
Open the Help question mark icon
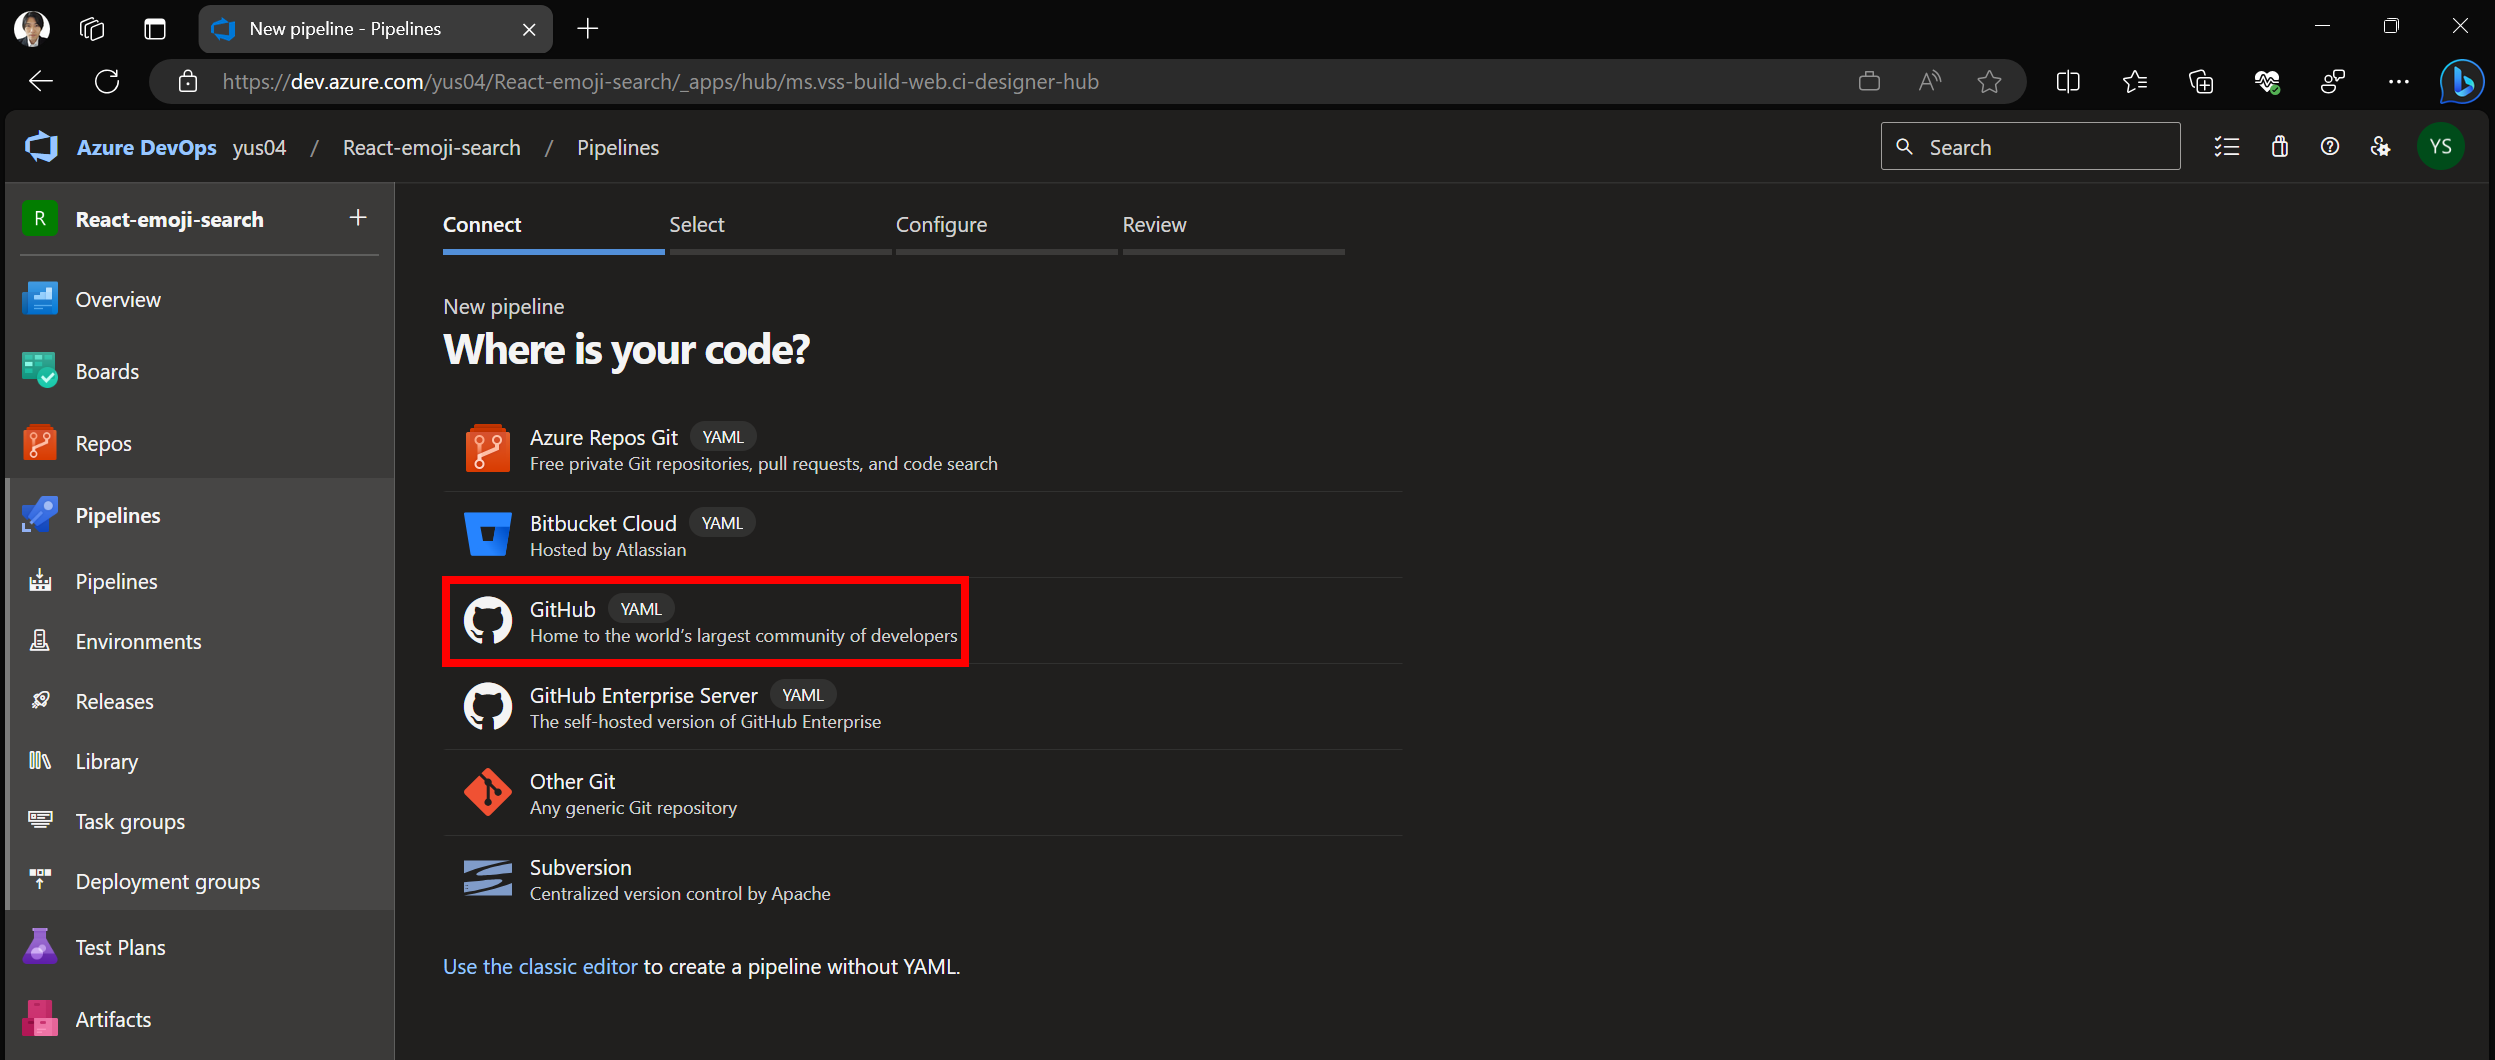pos(2330,147)
